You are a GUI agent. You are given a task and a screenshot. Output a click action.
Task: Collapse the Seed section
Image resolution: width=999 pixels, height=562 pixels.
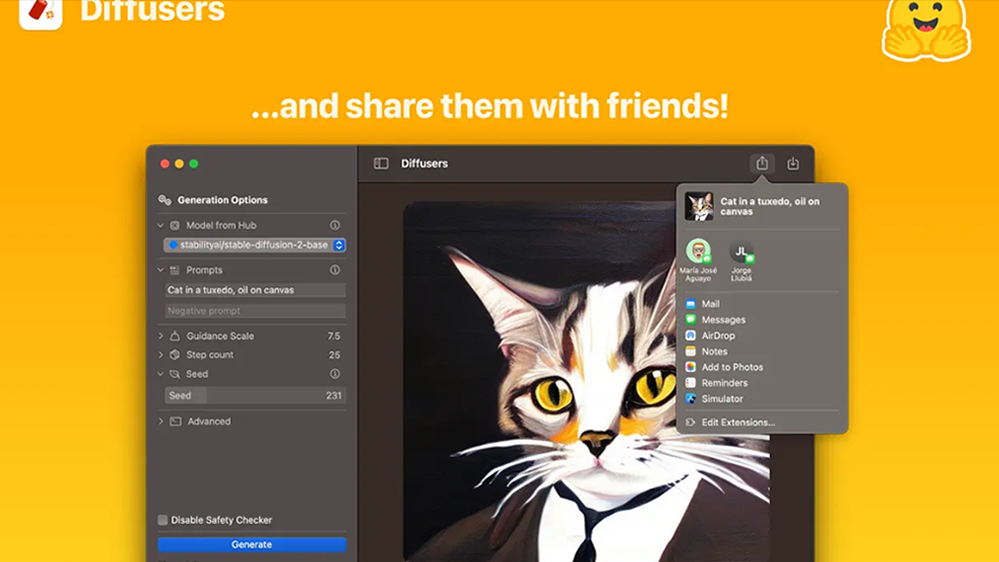coord(161,374)
